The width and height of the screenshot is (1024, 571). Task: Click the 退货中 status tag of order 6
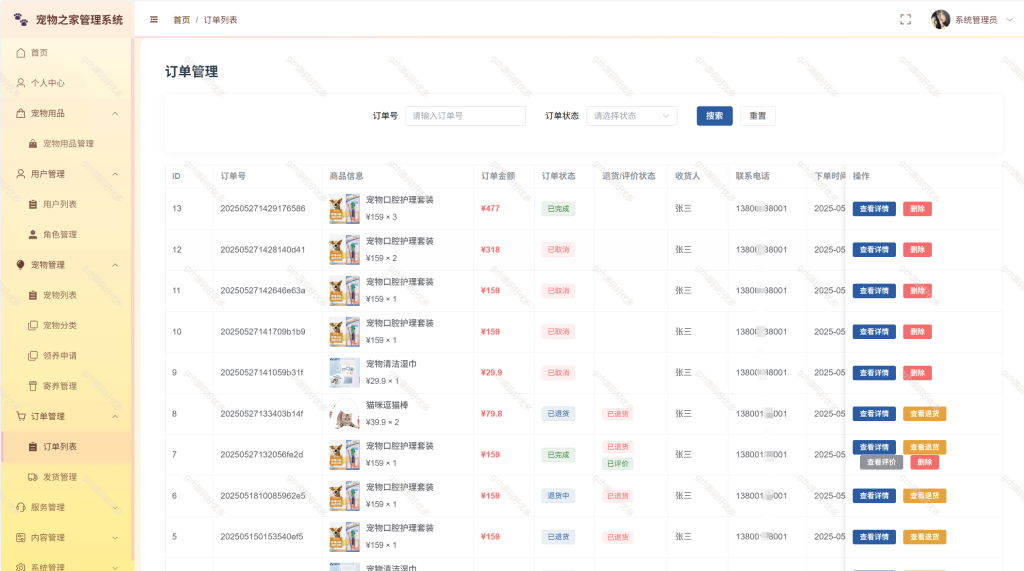click(x=558, y=496)
